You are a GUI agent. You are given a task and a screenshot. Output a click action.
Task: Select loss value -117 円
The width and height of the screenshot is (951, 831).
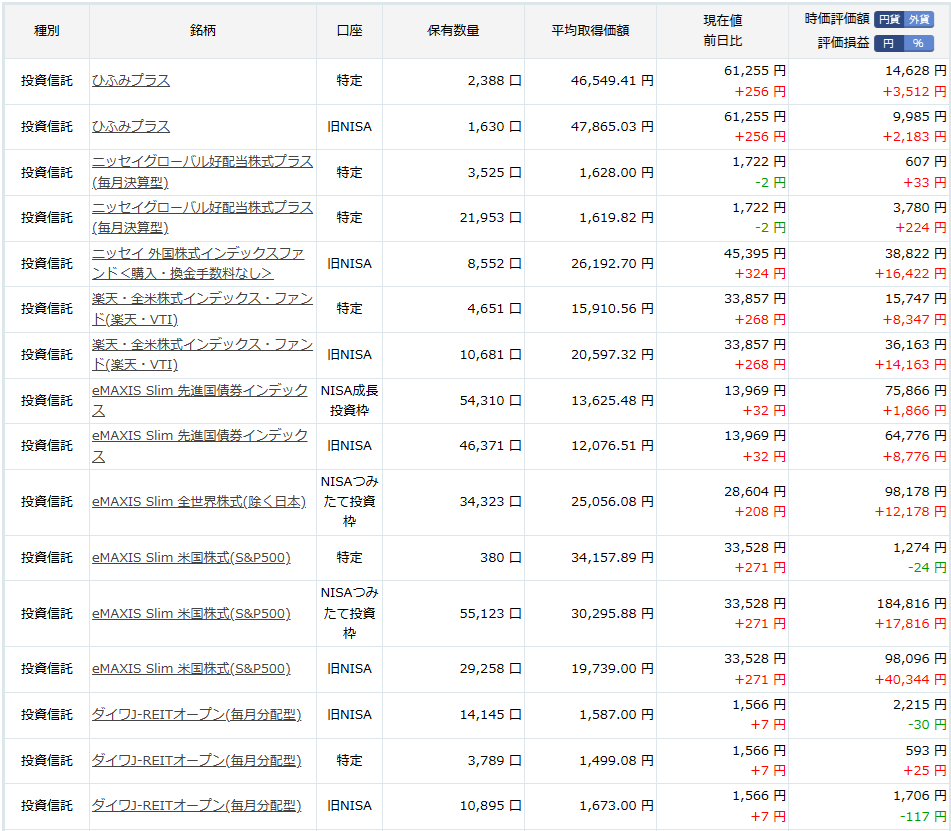pyautogui.click(x=923, y=817)
